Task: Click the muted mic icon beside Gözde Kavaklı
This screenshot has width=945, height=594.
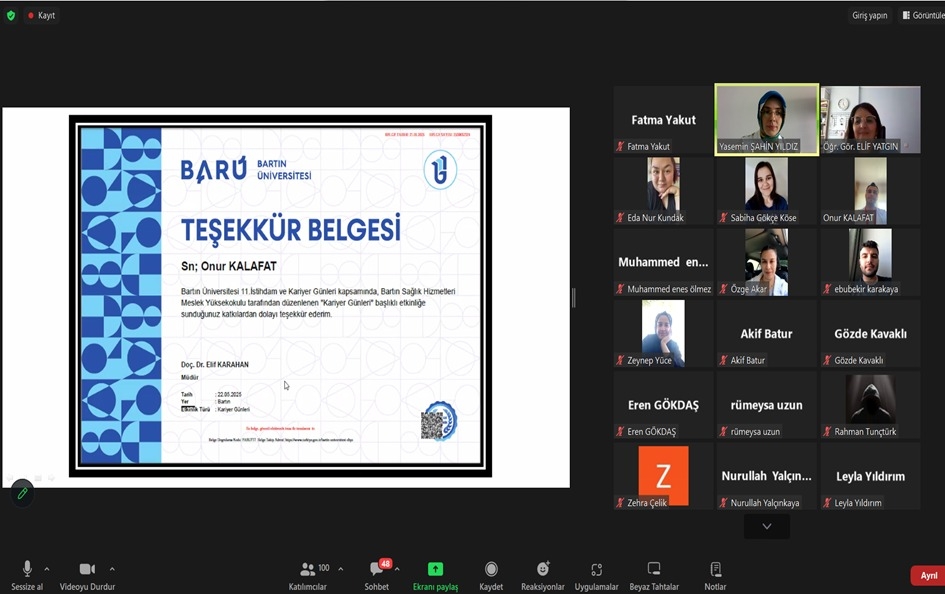Action: point(827,360)
